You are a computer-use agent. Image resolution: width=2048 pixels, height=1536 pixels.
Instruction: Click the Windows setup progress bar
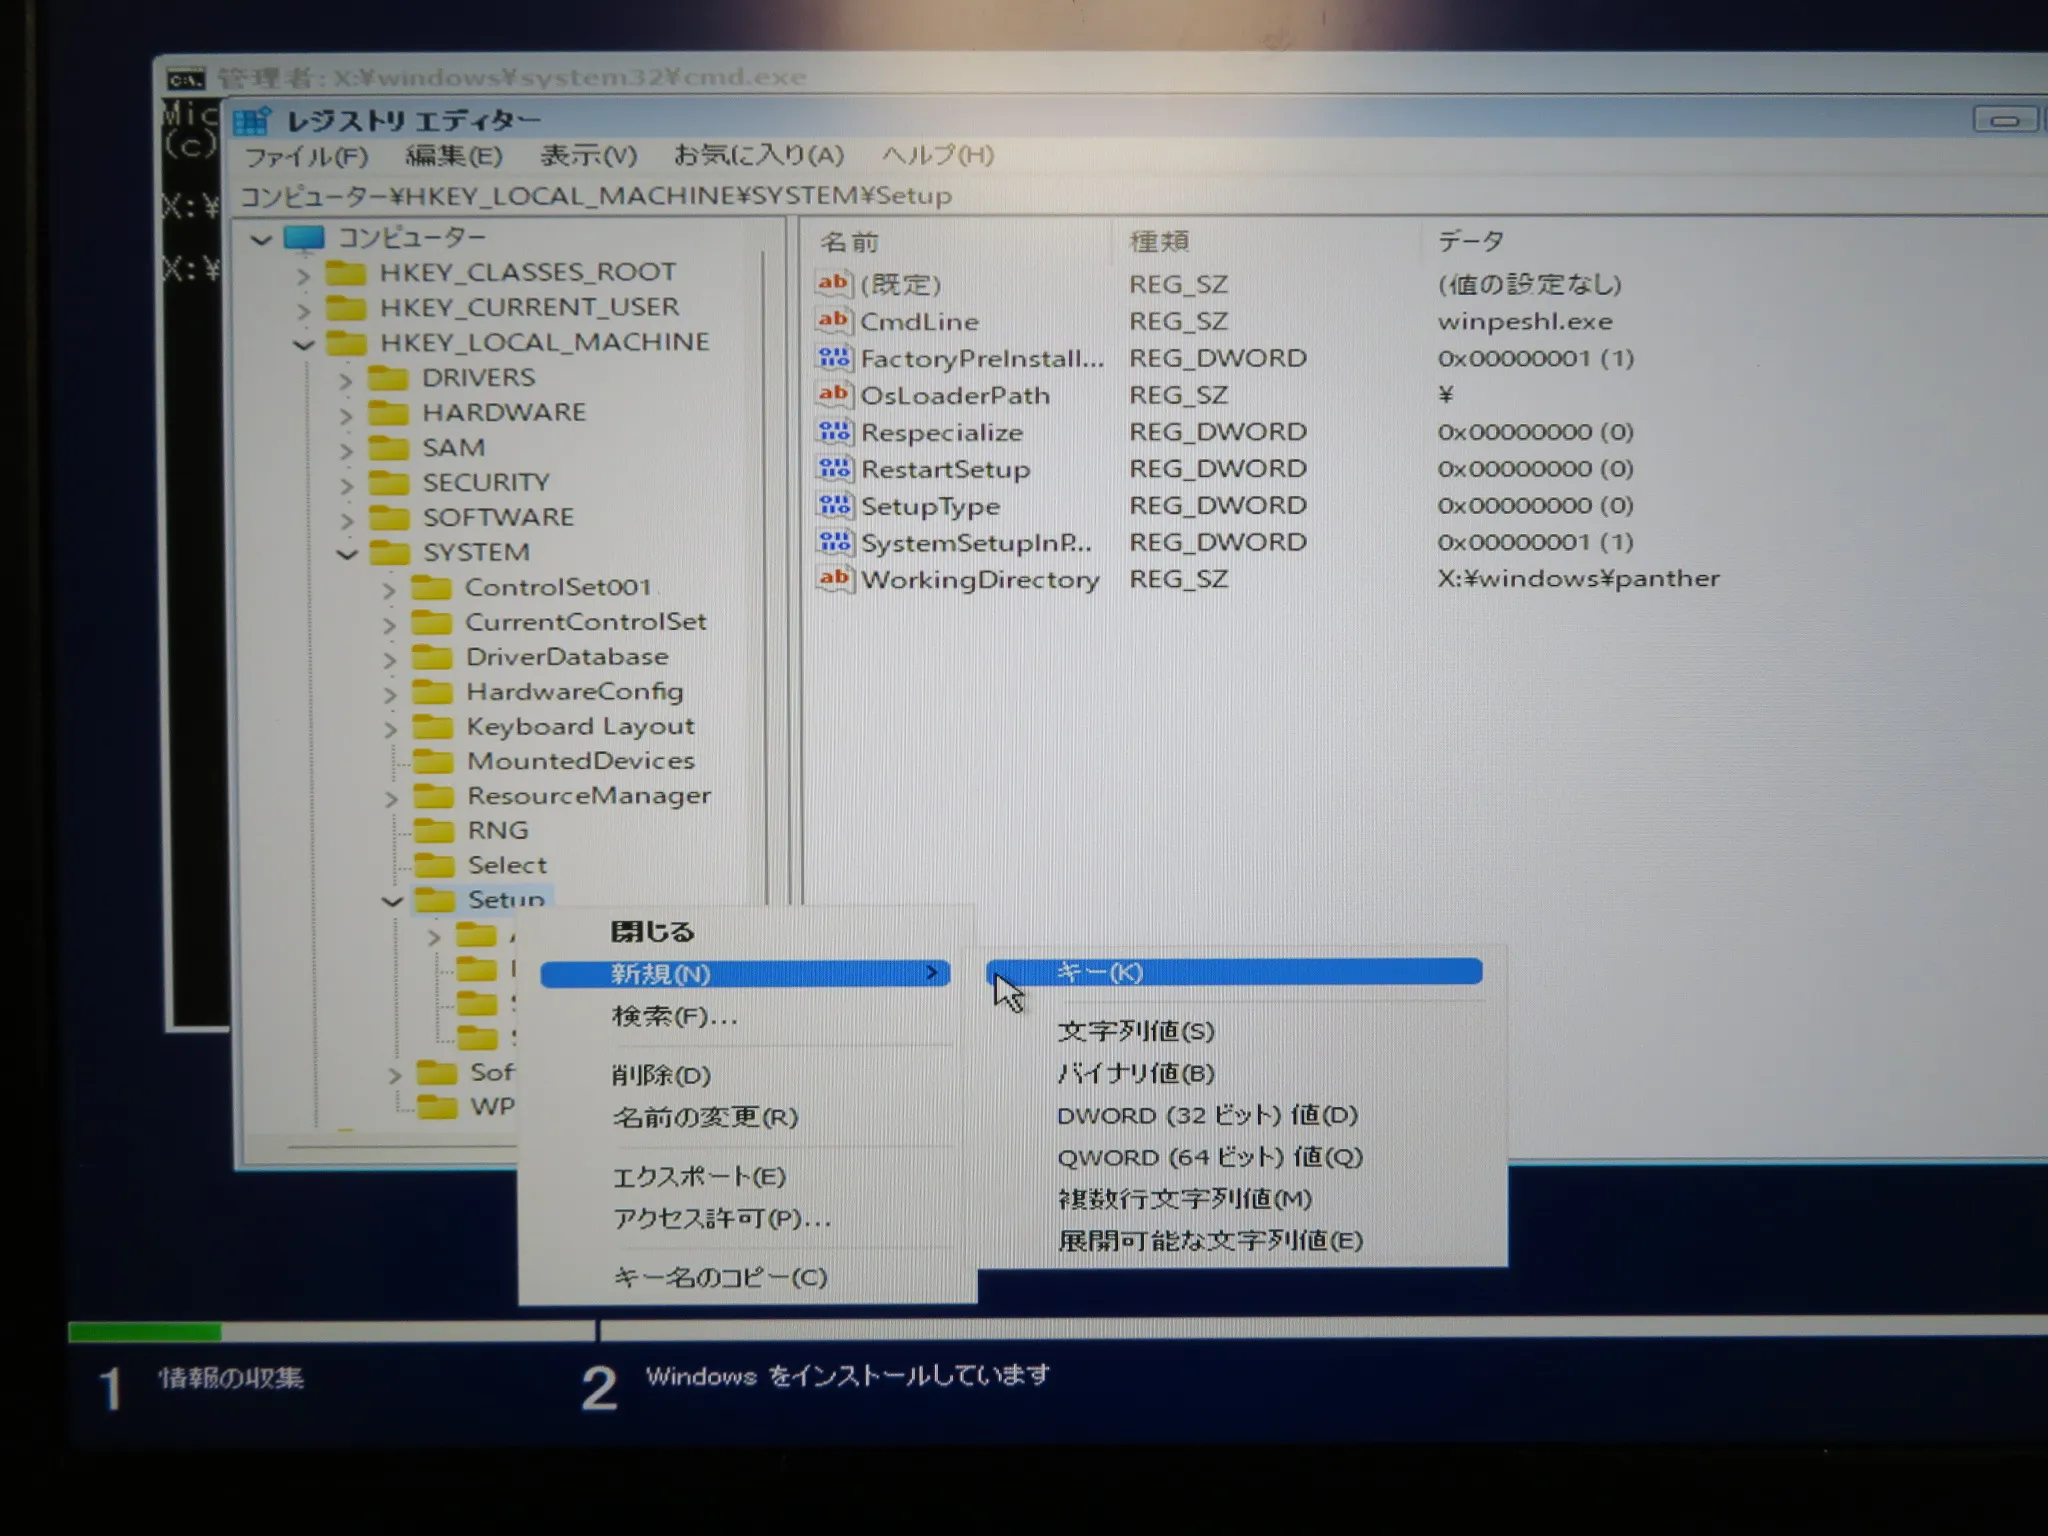click(x=1058, y=1331)
